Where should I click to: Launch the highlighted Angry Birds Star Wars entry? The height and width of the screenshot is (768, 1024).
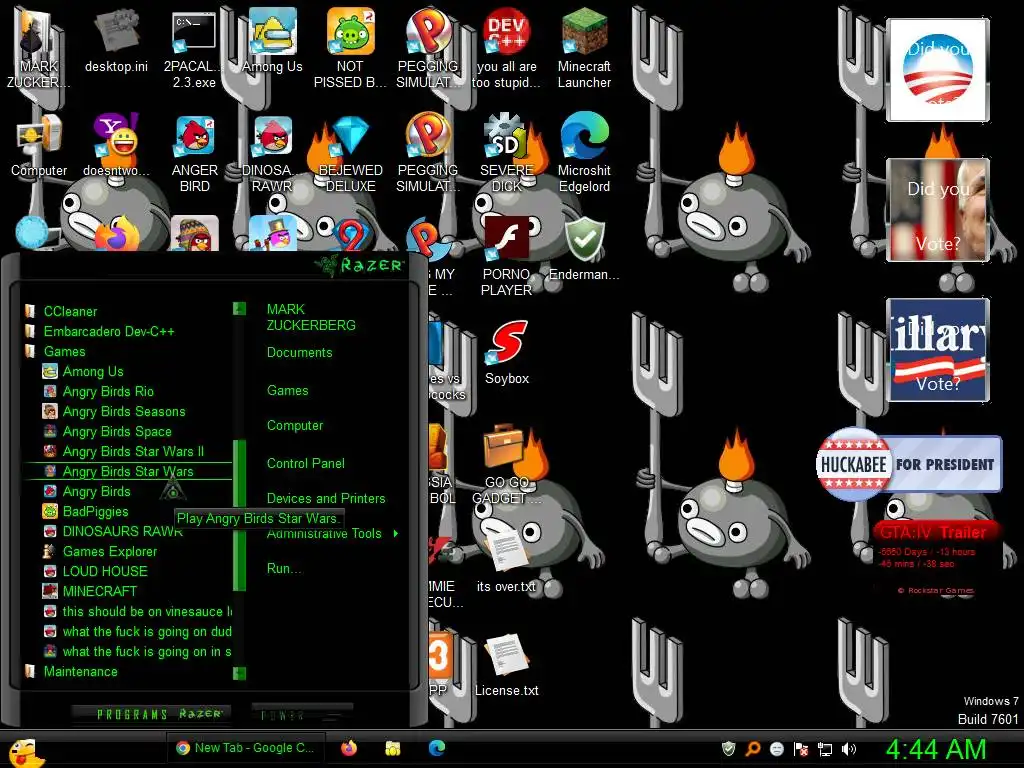(x=128, y=472)
